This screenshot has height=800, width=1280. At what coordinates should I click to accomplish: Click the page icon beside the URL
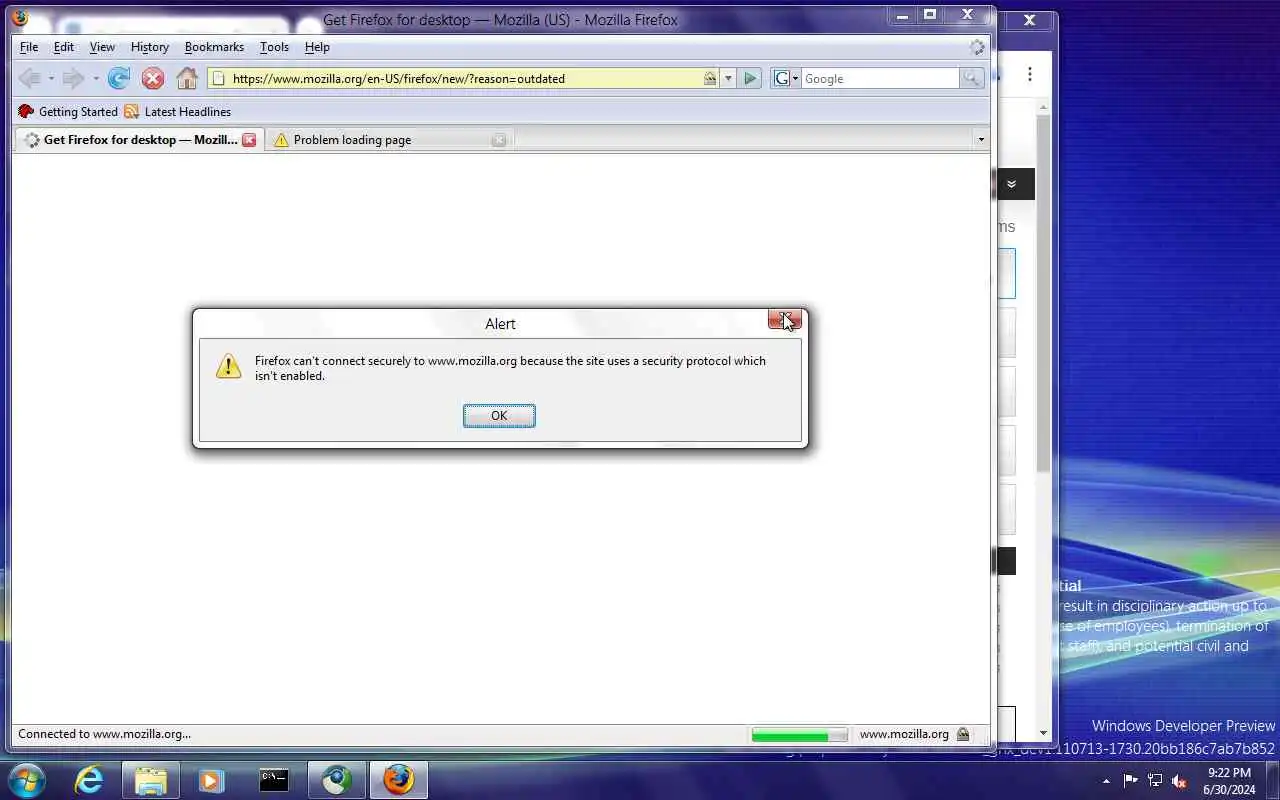(218, 78)
